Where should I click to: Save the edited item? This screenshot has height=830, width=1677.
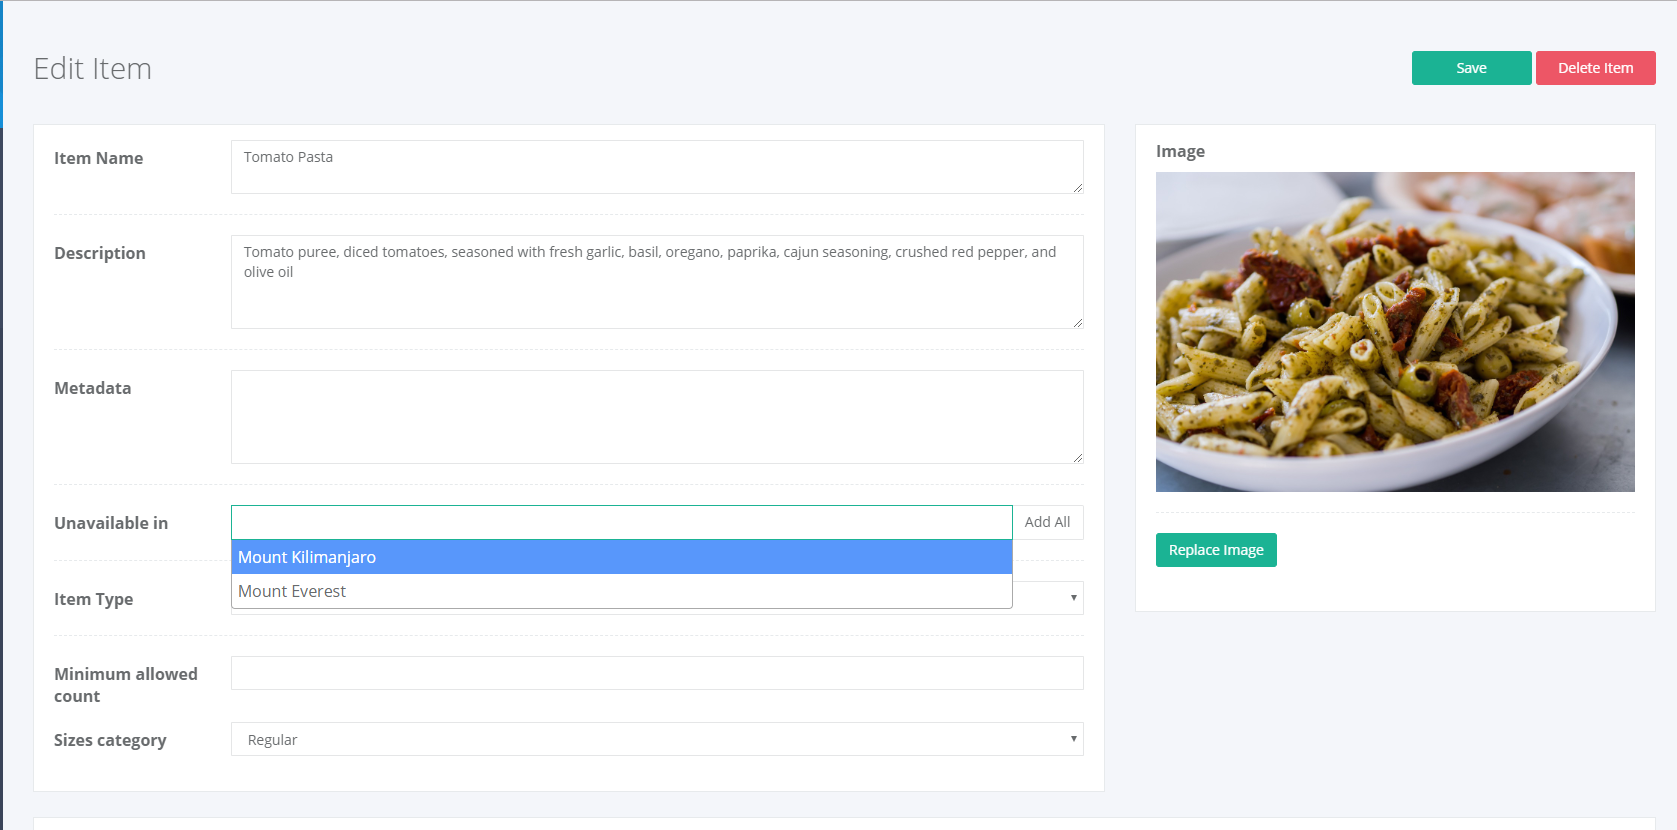[x=1471, y=68]
